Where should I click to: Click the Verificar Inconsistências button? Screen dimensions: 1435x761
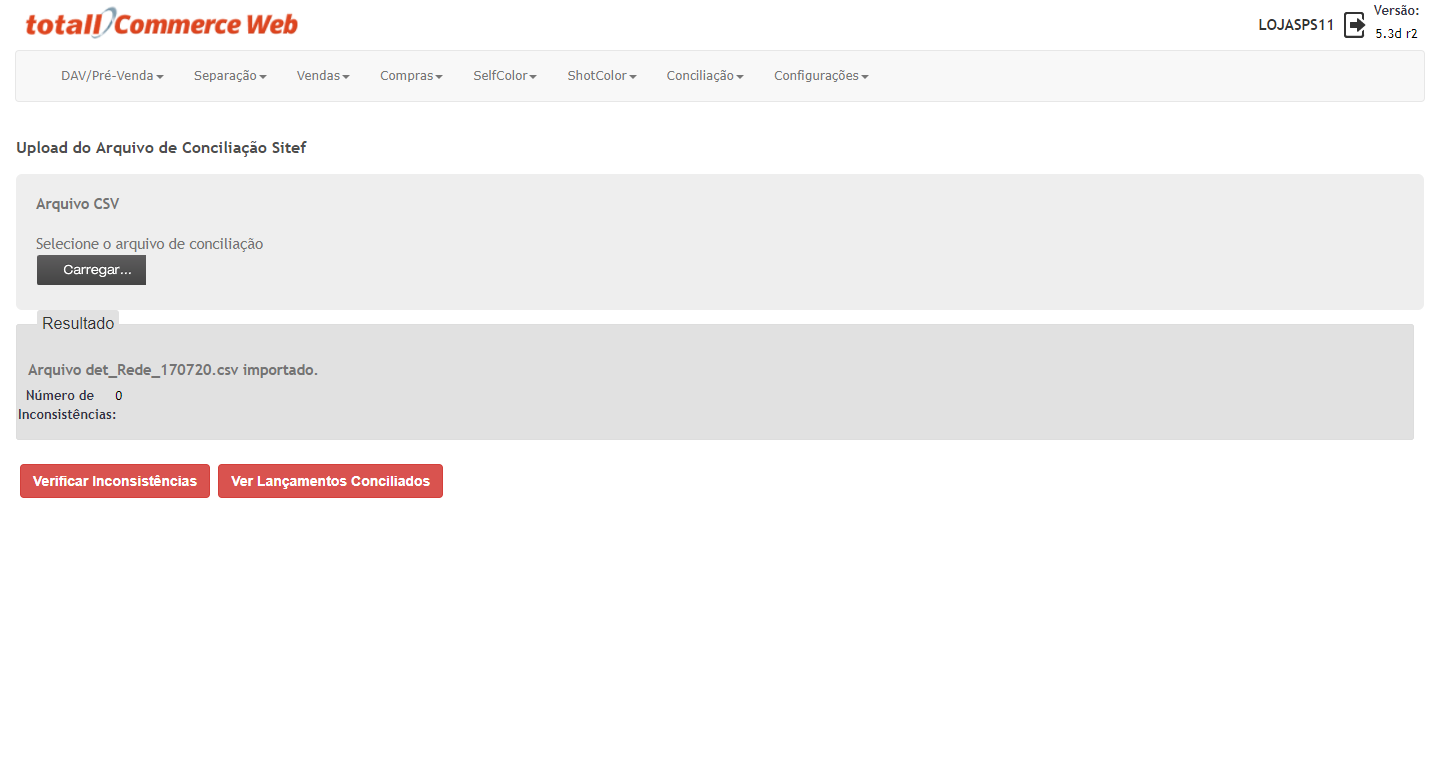coord(115,481)
